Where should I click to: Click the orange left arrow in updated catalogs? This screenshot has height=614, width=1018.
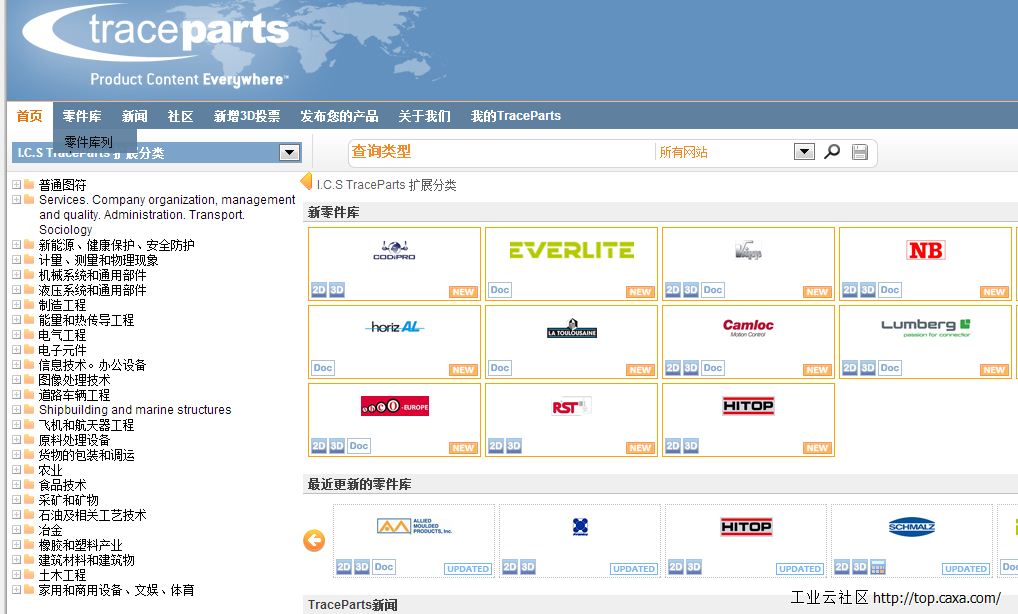314,541
